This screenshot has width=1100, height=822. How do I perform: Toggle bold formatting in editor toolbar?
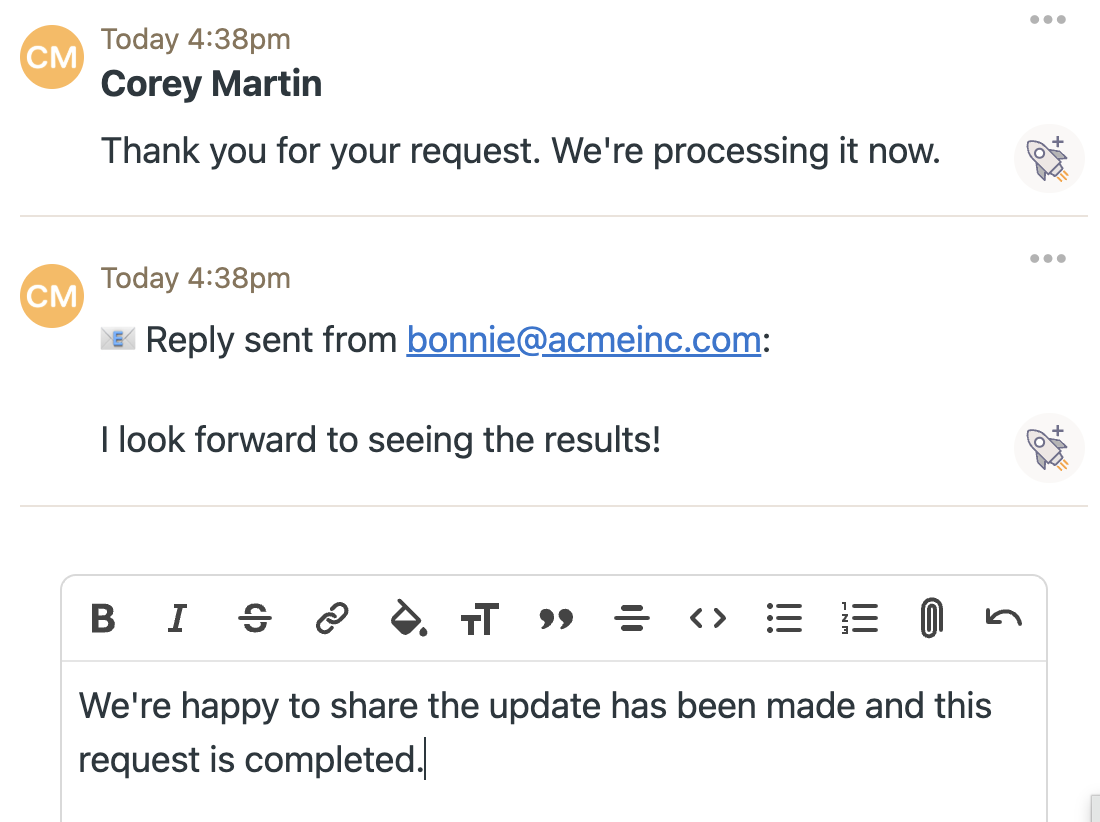click(x=103, y=619)
